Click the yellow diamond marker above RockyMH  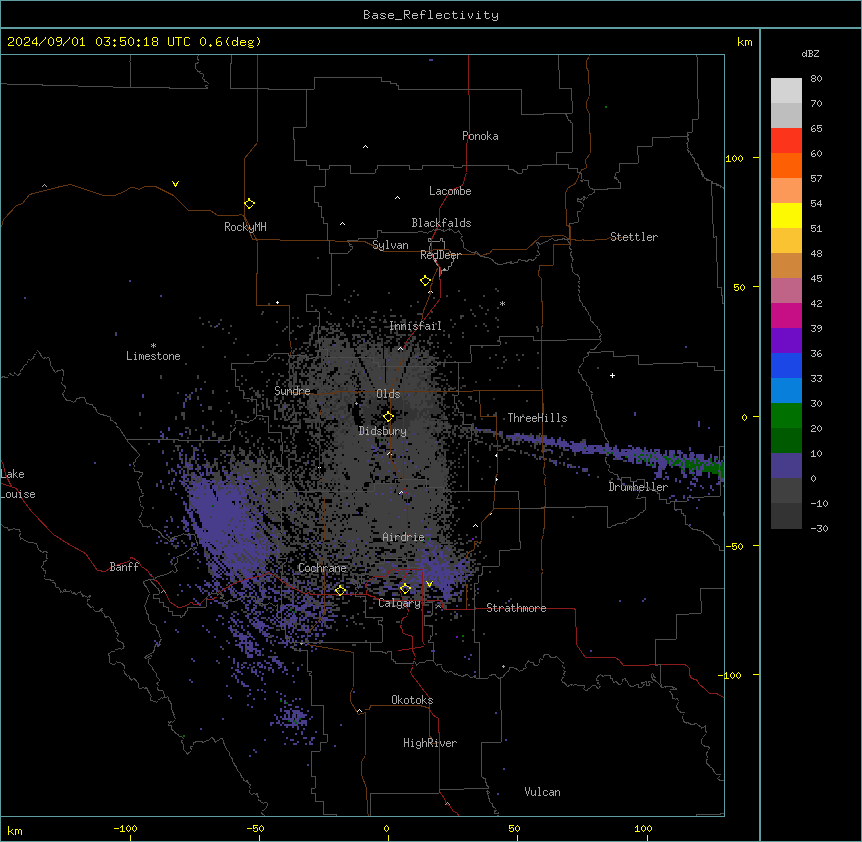click(249, 204)
